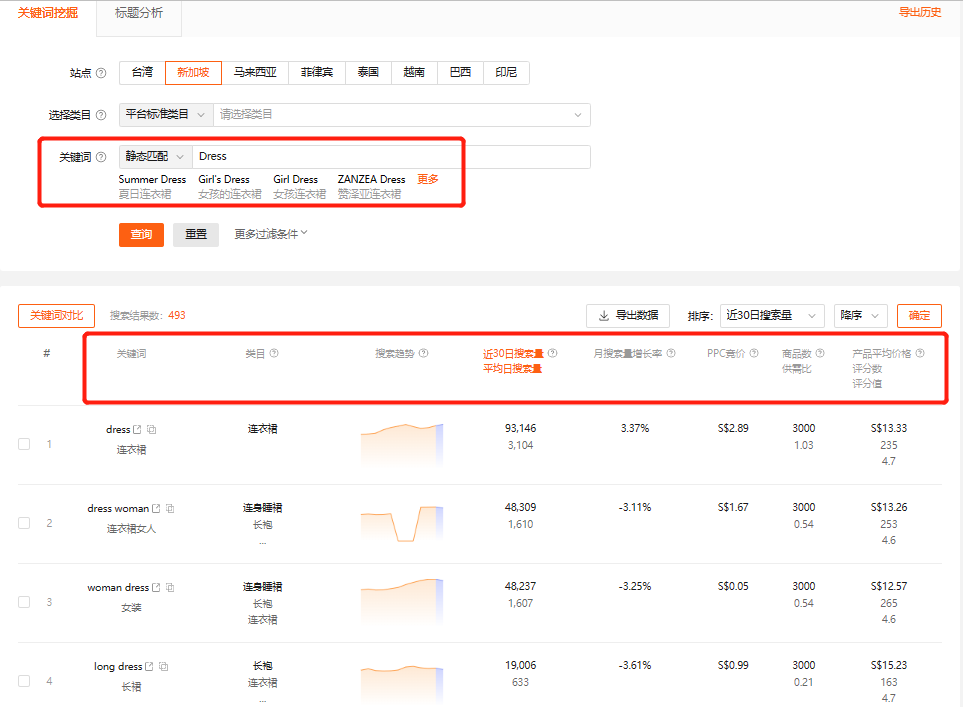Open the 降序 order dropdown
The height and width of the screenshot is (707, 963).
pyautogui.click(x=860, y=316)
